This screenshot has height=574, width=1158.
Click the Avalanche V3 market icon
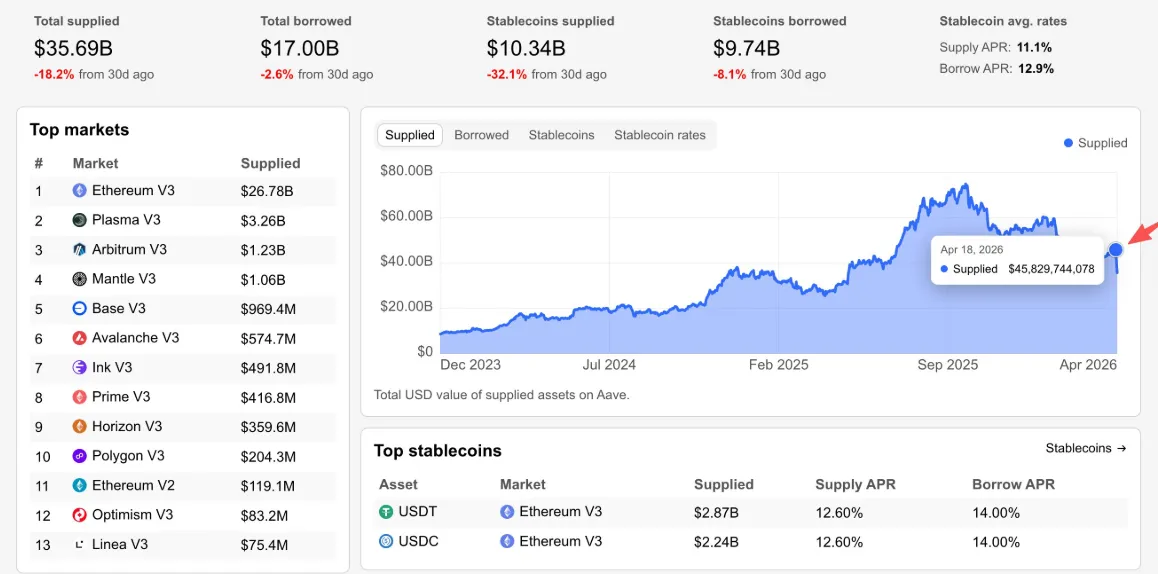(x=80, y=338)
